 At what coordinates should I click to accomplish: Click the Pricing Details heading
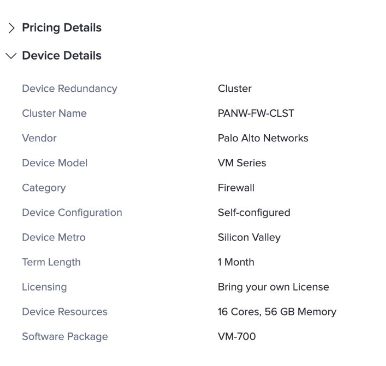(62, 28)
